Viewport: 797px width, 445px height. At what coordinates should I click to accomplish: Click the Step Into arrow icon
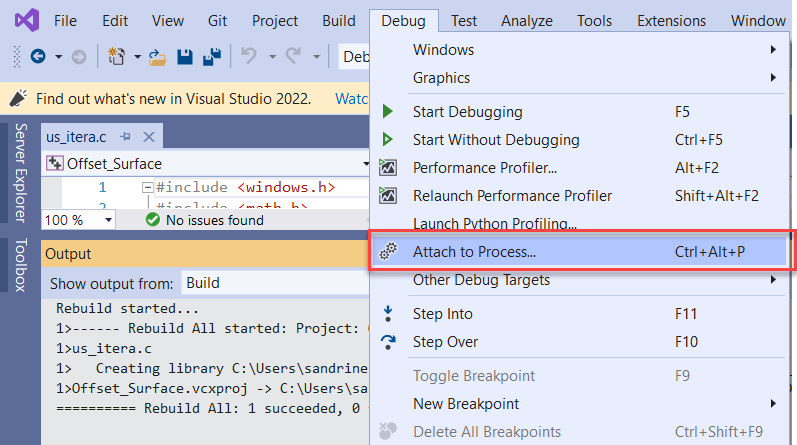388,314
